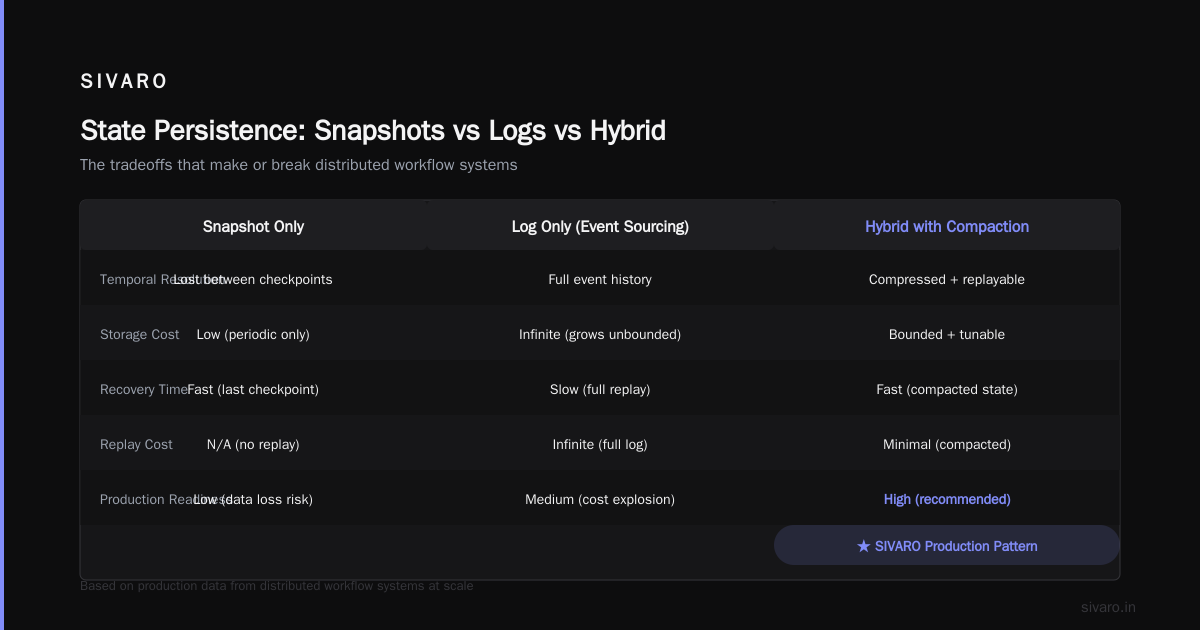Click the High (recommended) cell
The image size is (1200, 630).
(947, 499)
